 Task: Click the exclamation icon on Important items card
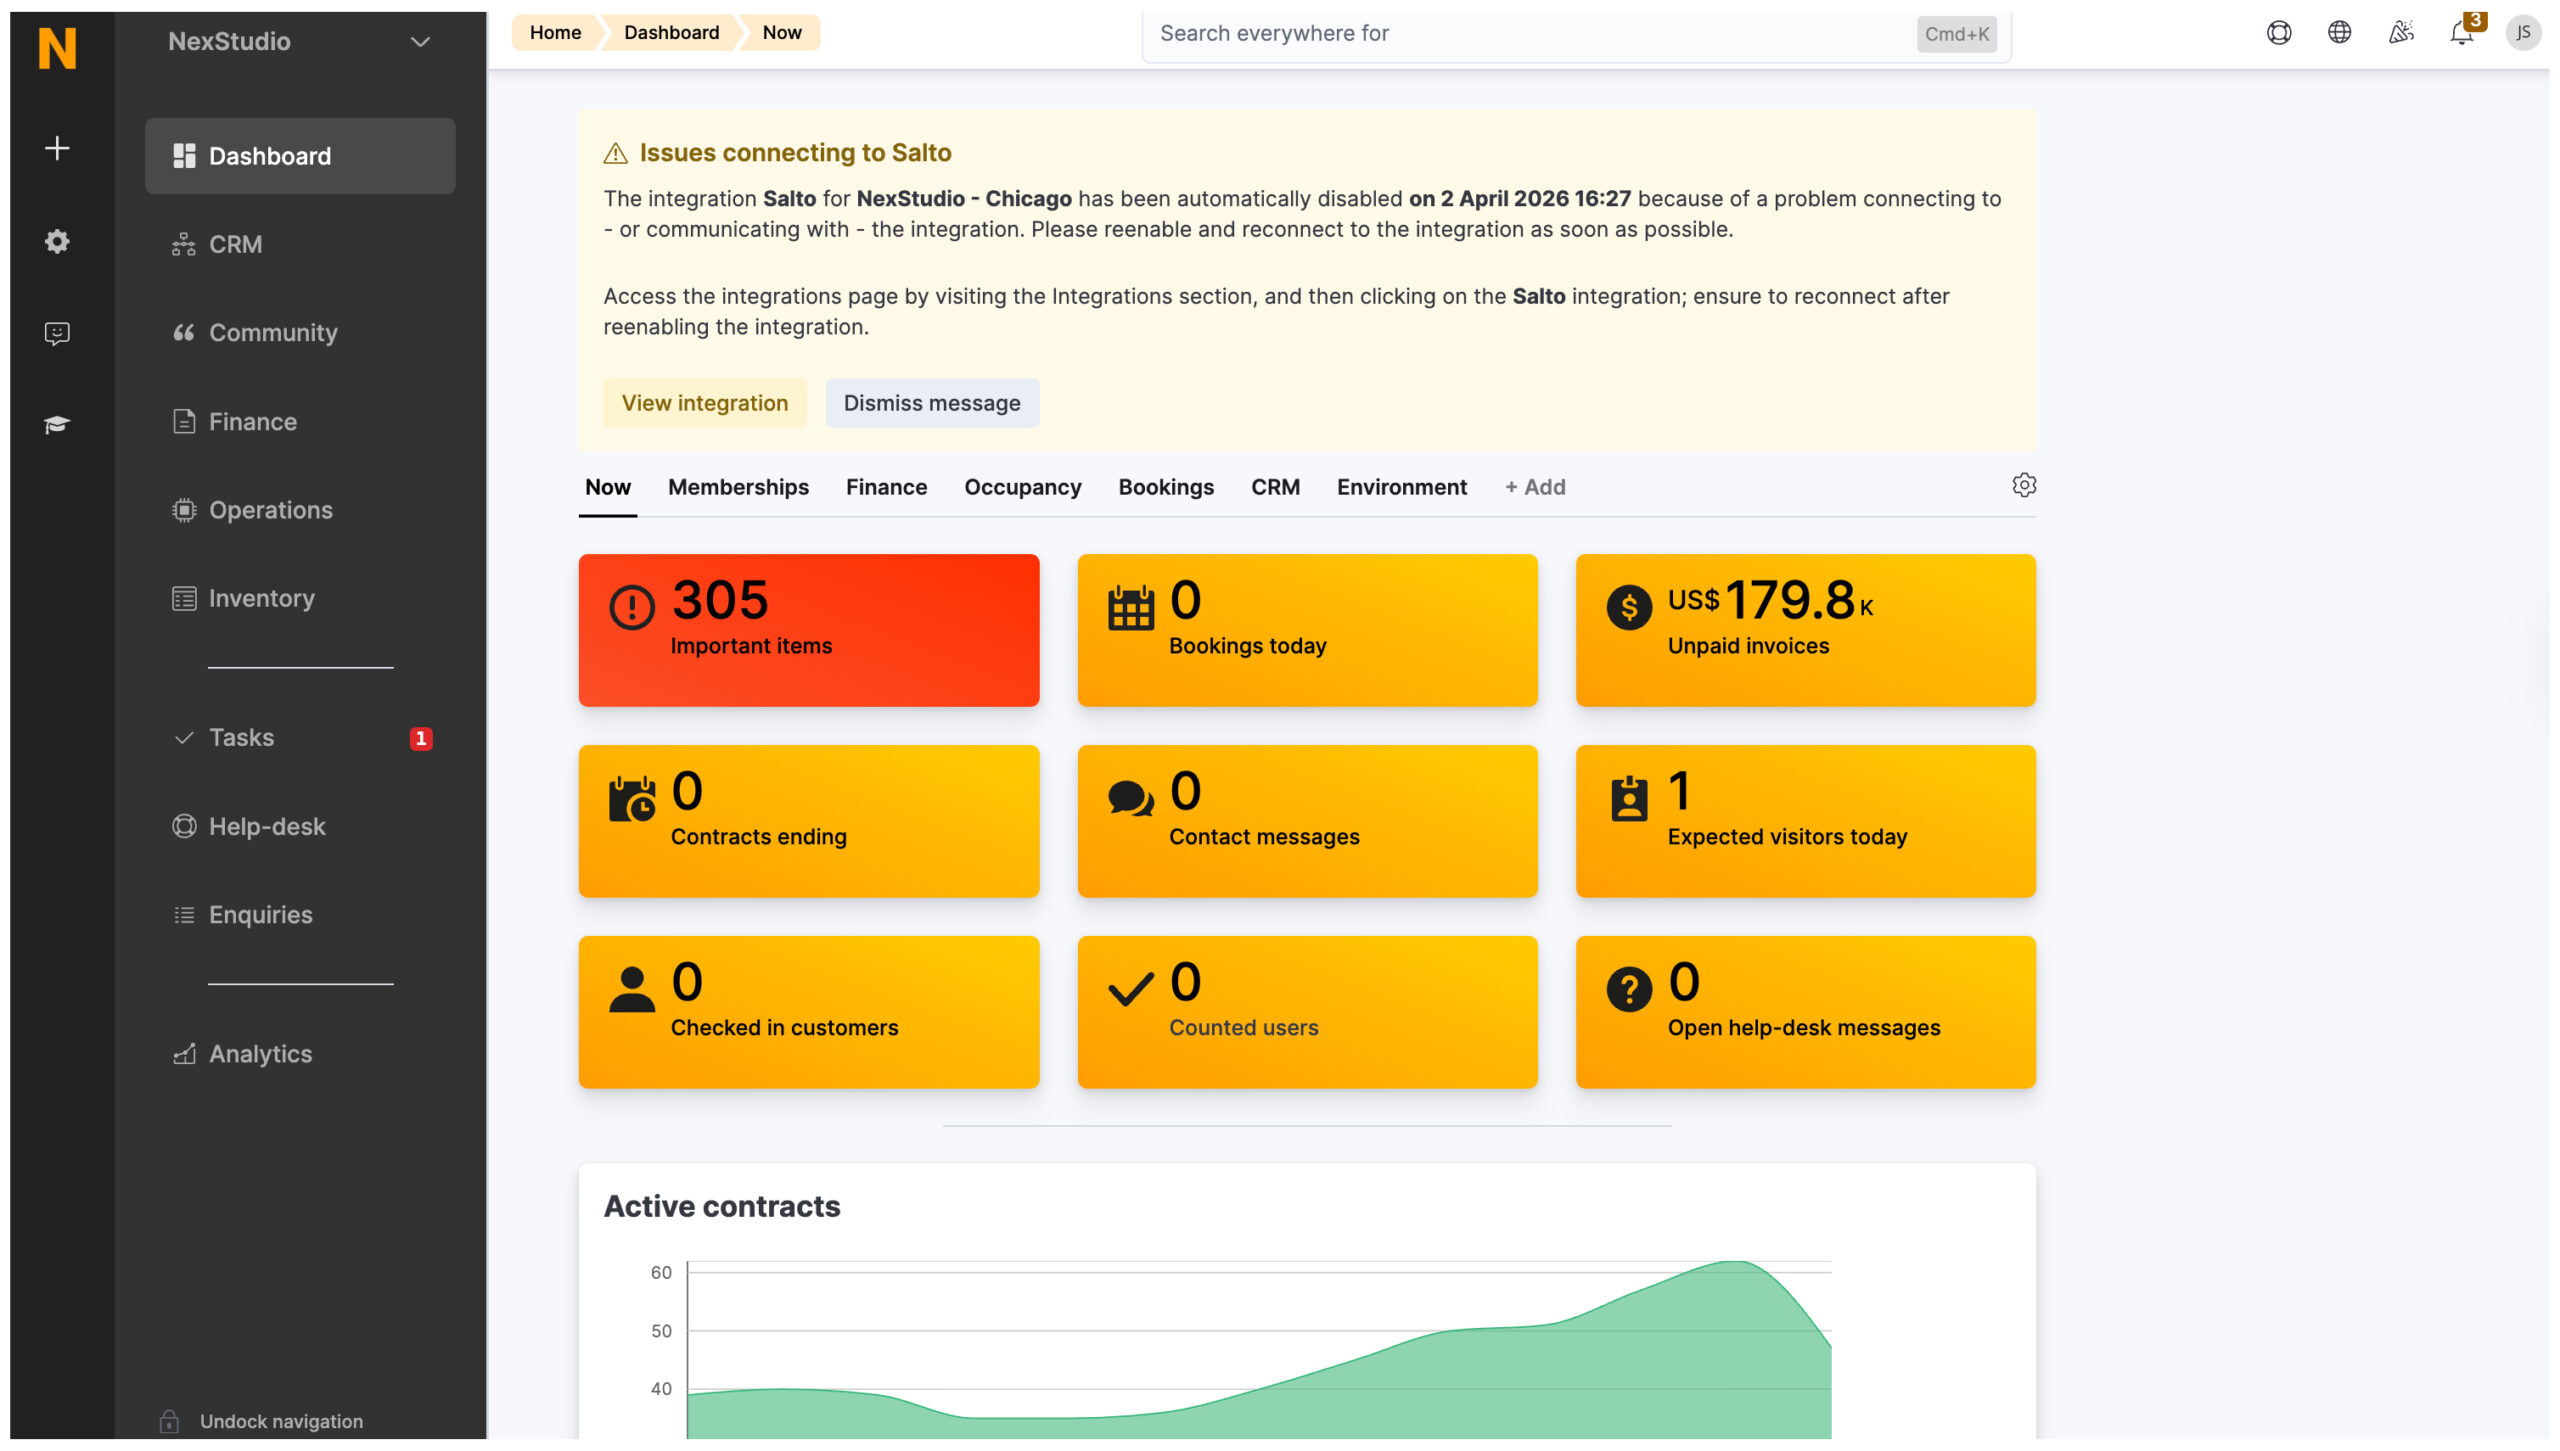[x=632, y=607]
